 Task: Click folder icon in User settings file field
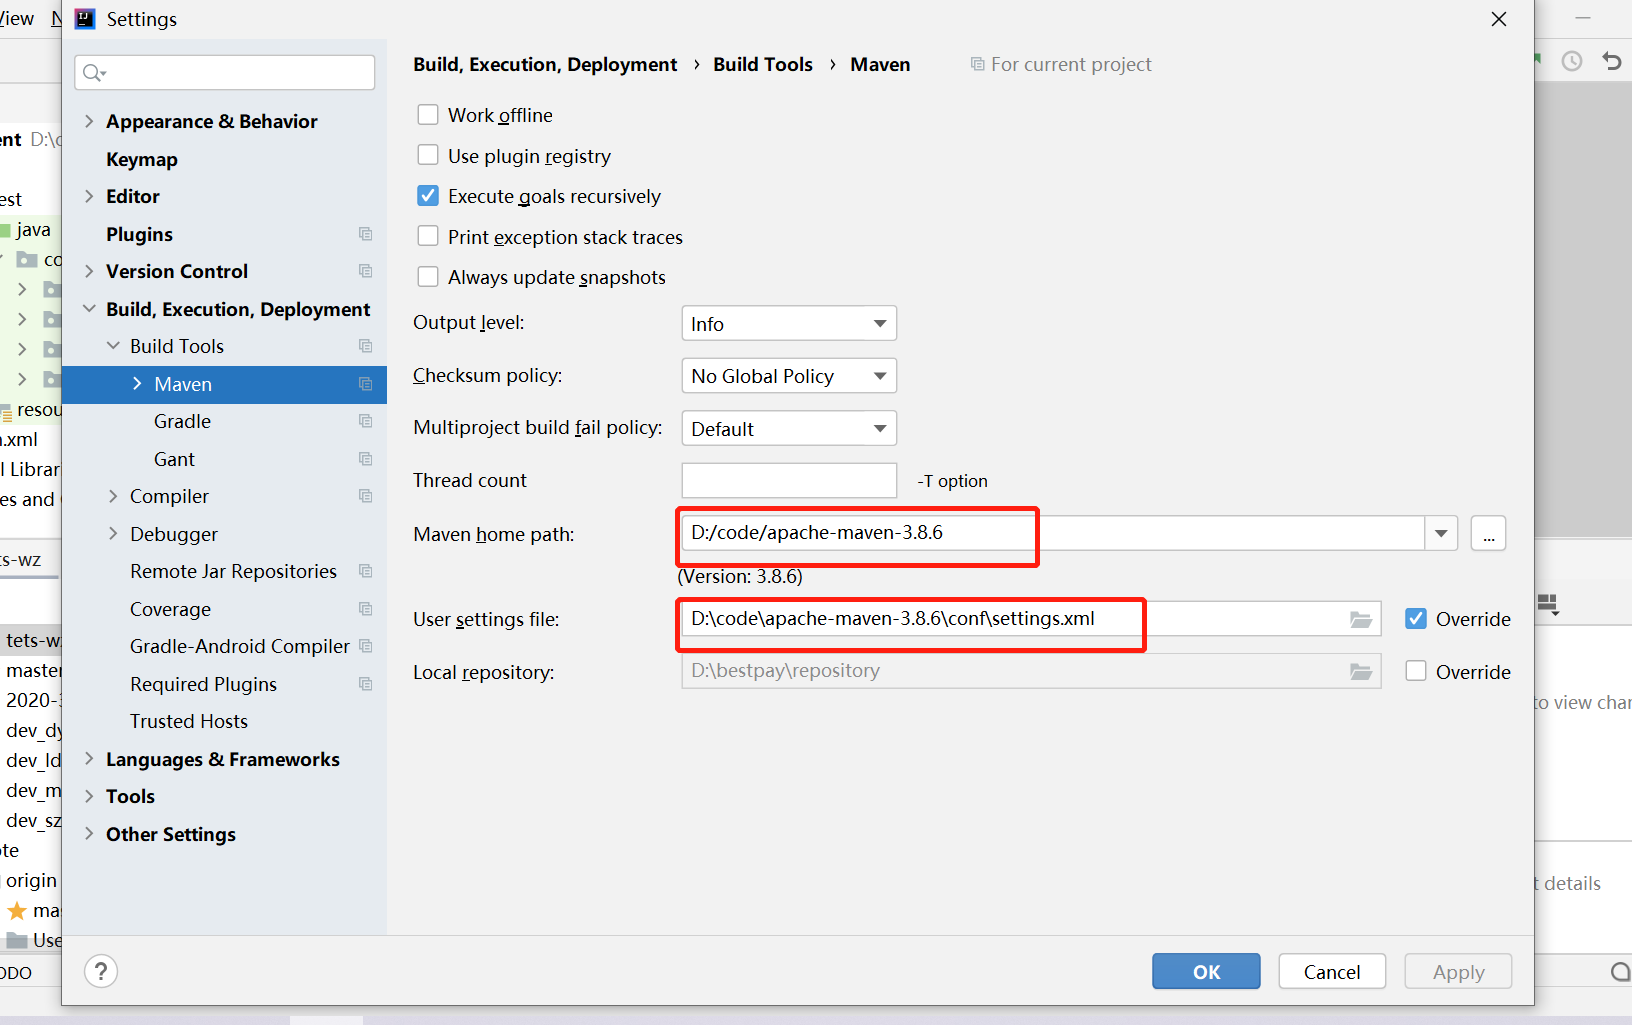(1361, 620)
